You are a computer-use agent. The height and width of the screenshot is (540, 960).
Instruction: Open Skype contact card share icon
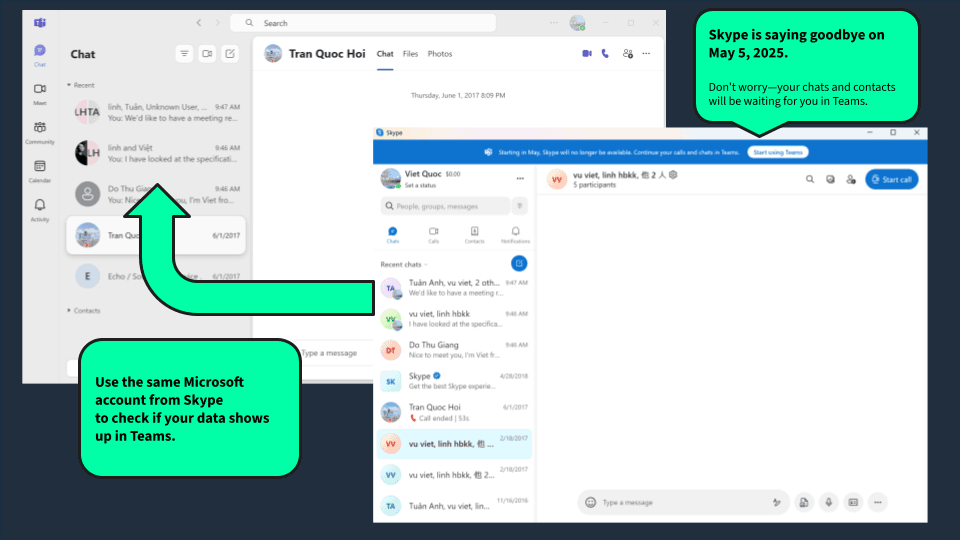coord(853,503)
